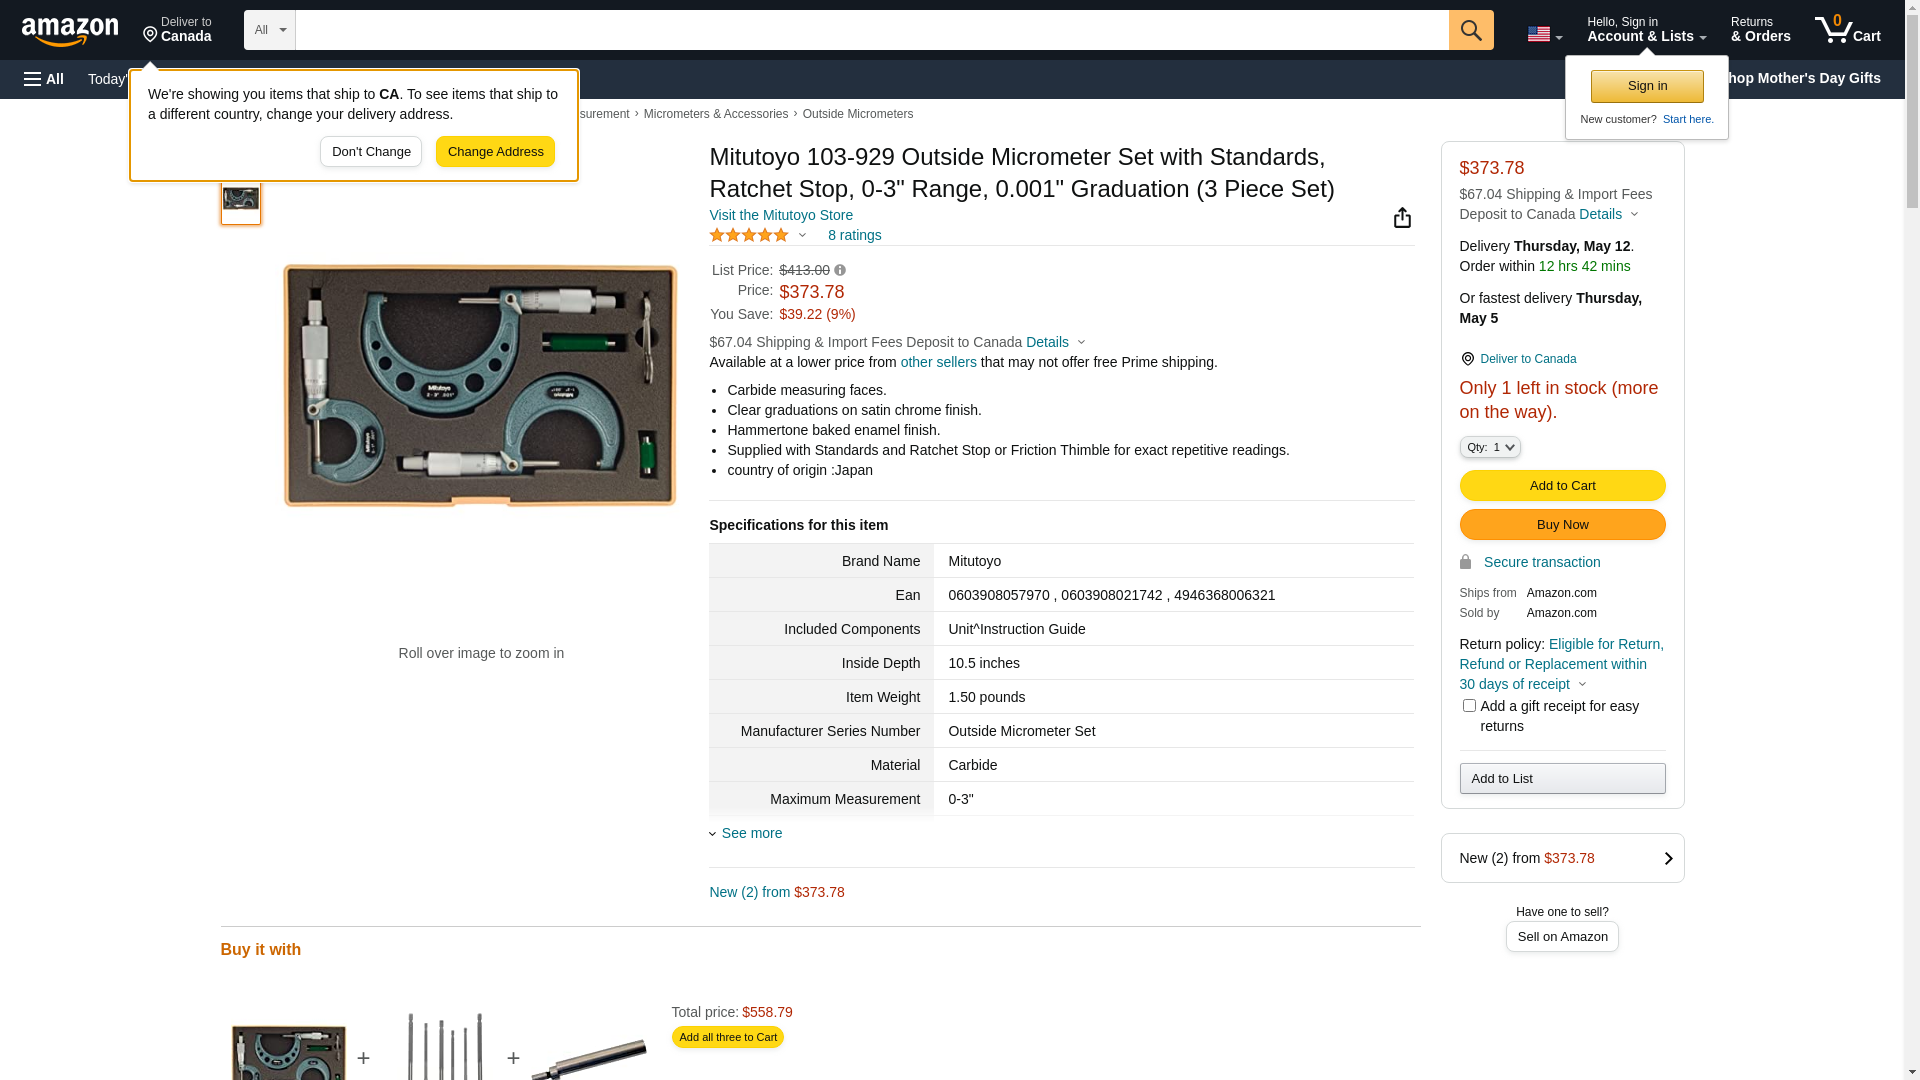Open Returns & Orders menu
The height and width of the screenshot is (1080, 1920).
click(x=1760, y=30)
